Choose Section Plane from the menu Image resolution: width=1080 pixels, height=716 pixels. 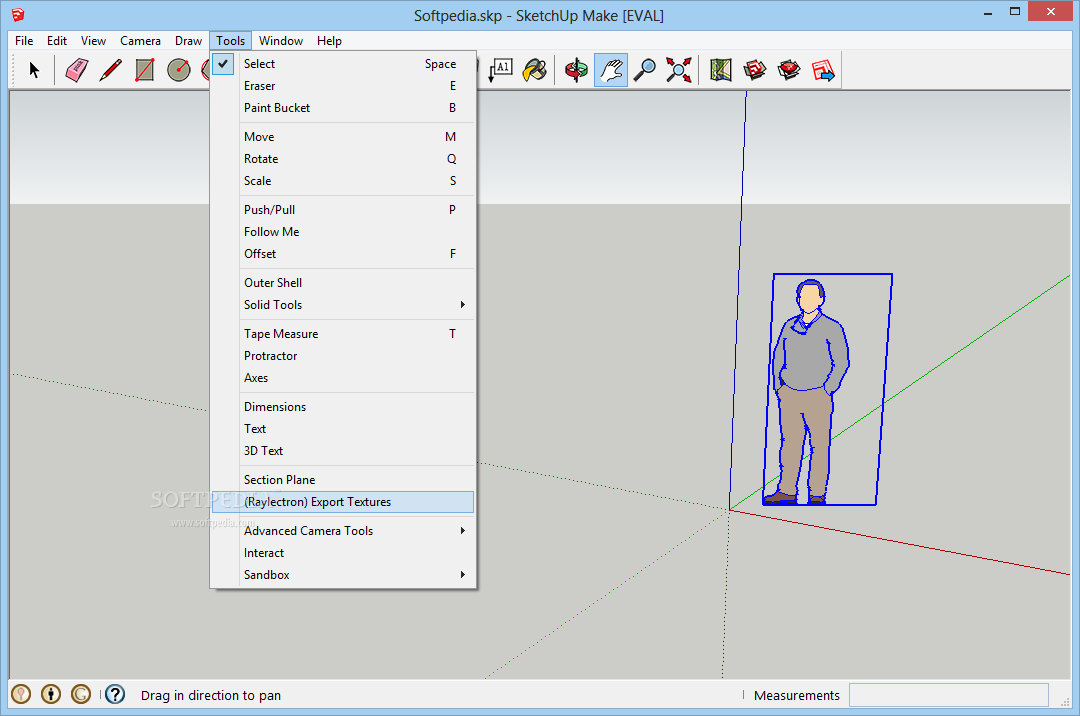pos(343,480)
